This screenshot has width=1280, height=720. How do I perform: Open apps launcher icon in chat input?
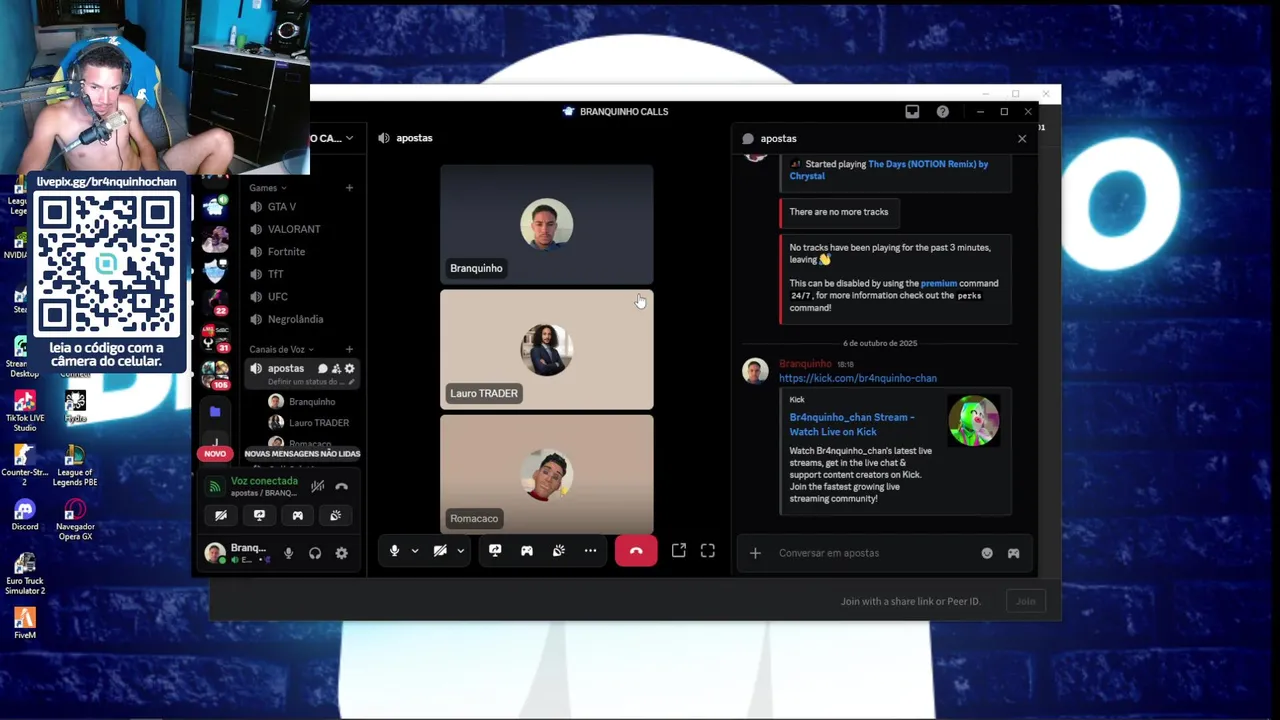click(1014, 553)
